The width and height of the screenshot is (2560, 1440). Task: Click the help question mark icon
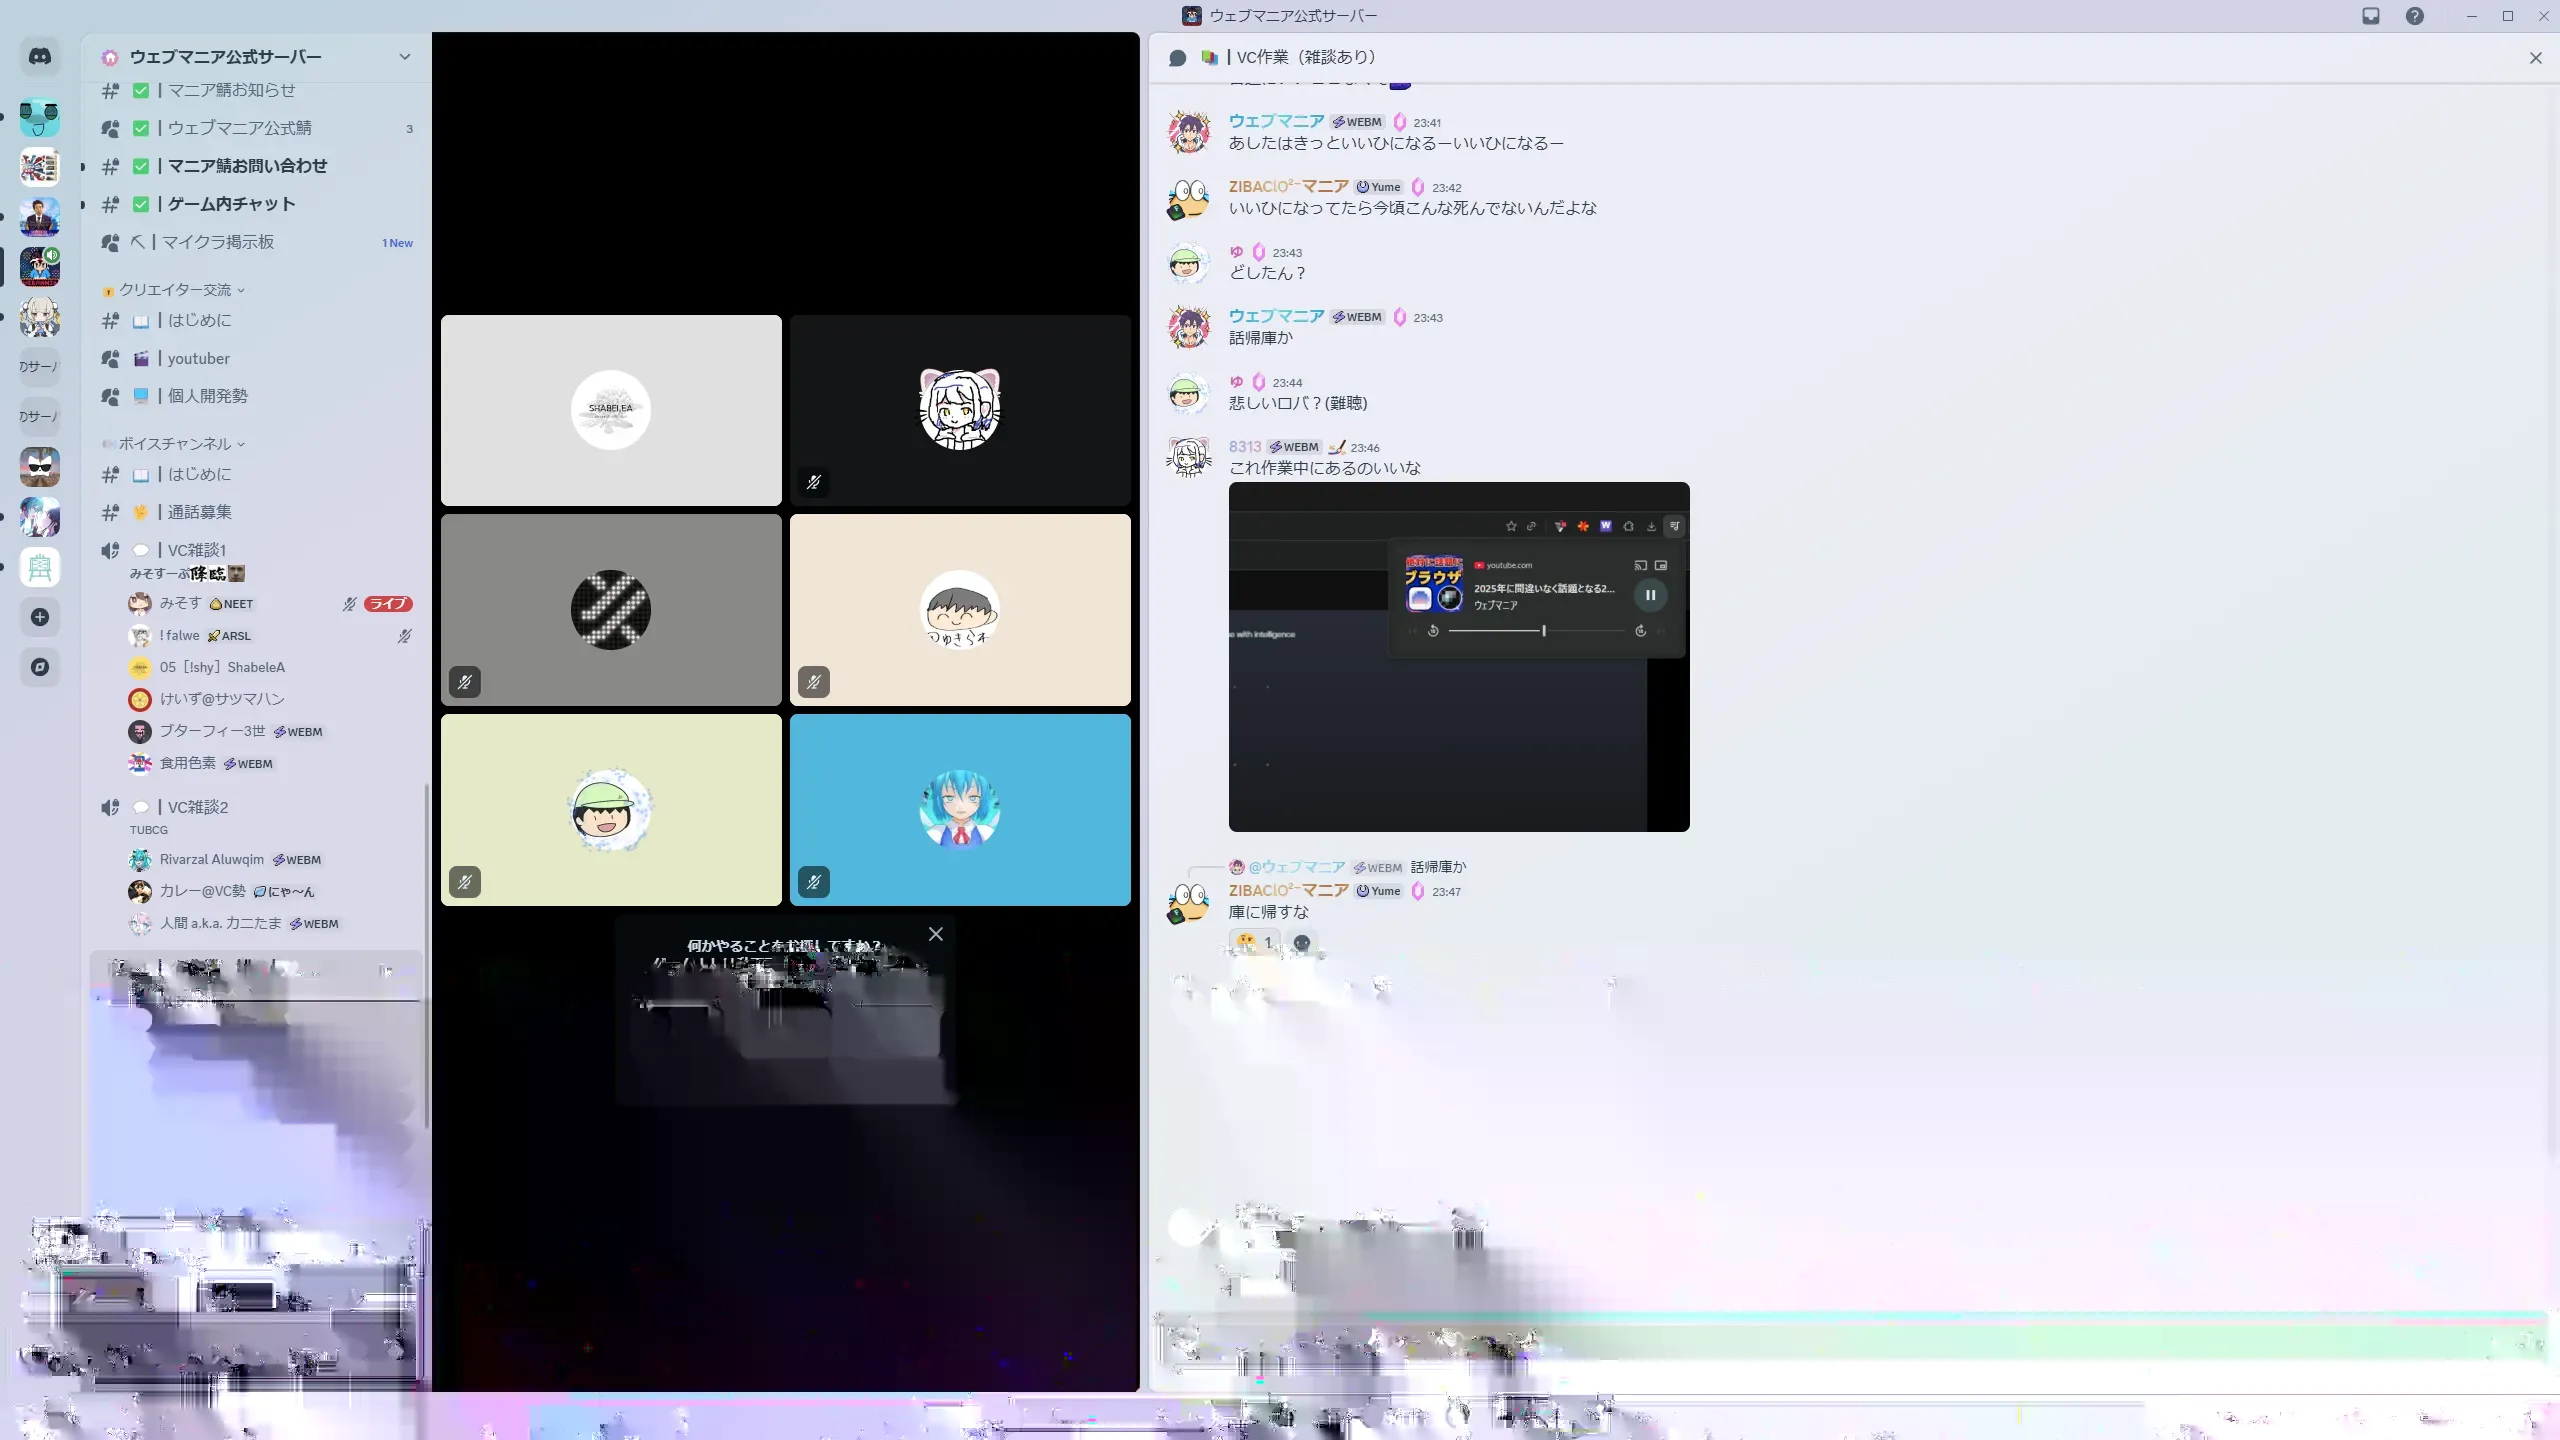[2415, 16]
